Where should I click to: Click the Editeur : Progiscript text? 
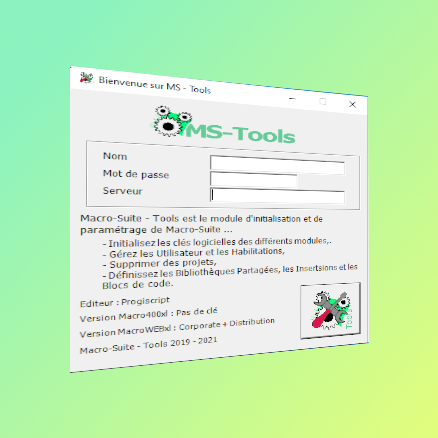(x=125, y=302)
